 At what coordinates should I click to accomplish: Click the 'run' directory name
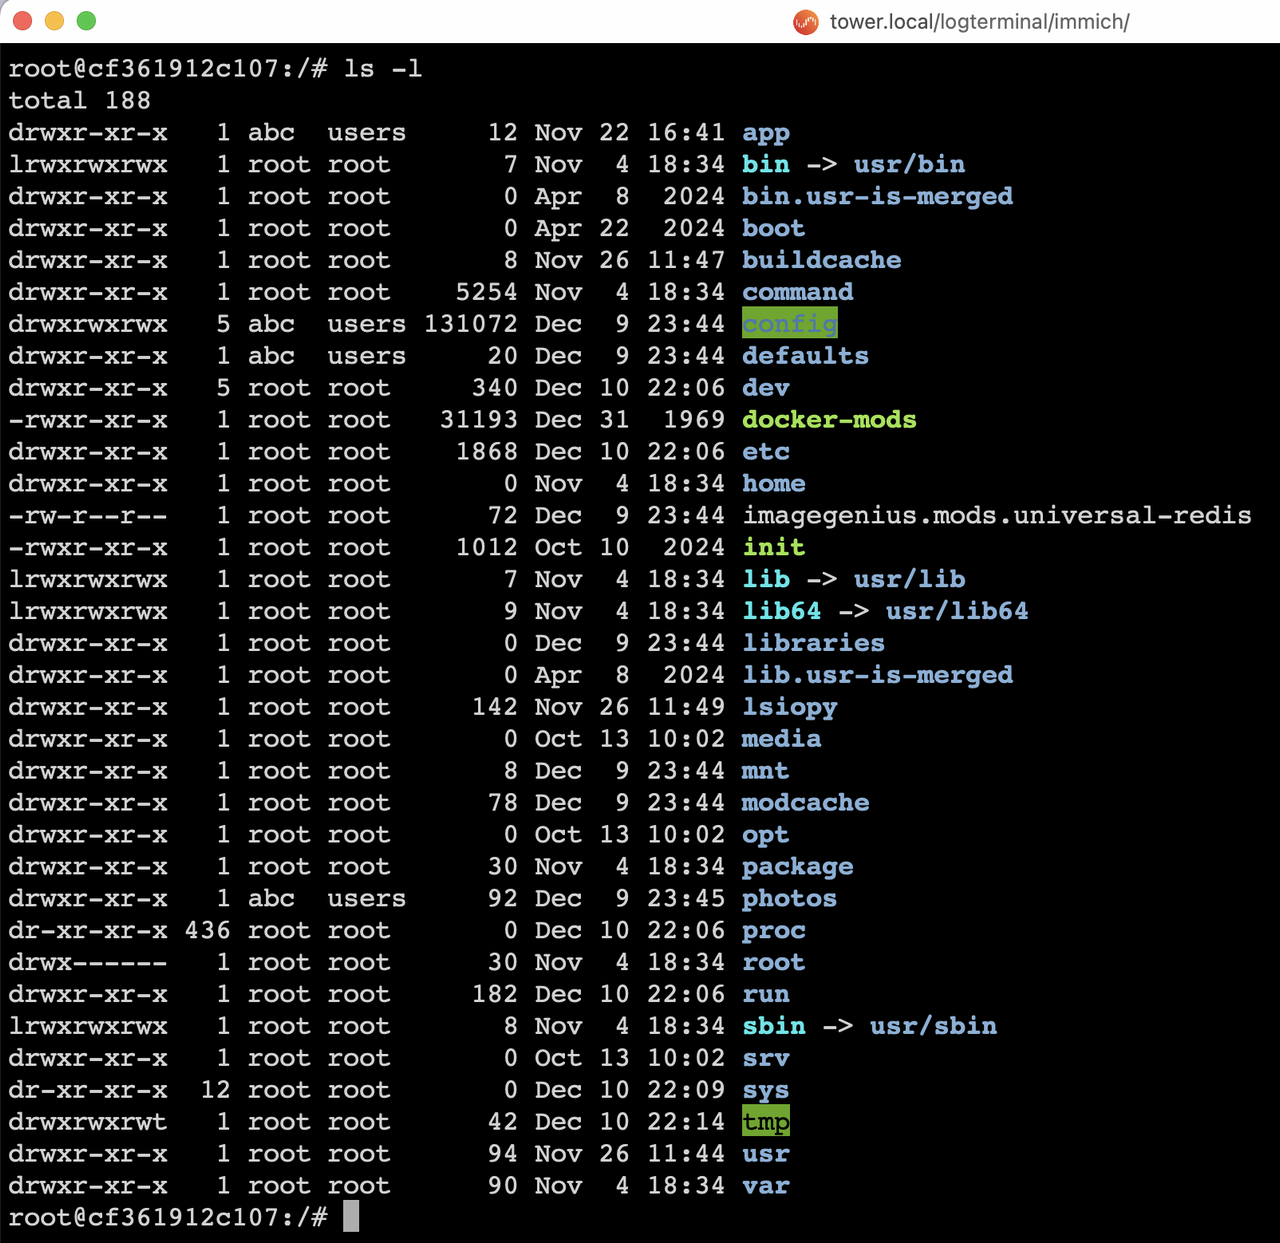point(766,995)
